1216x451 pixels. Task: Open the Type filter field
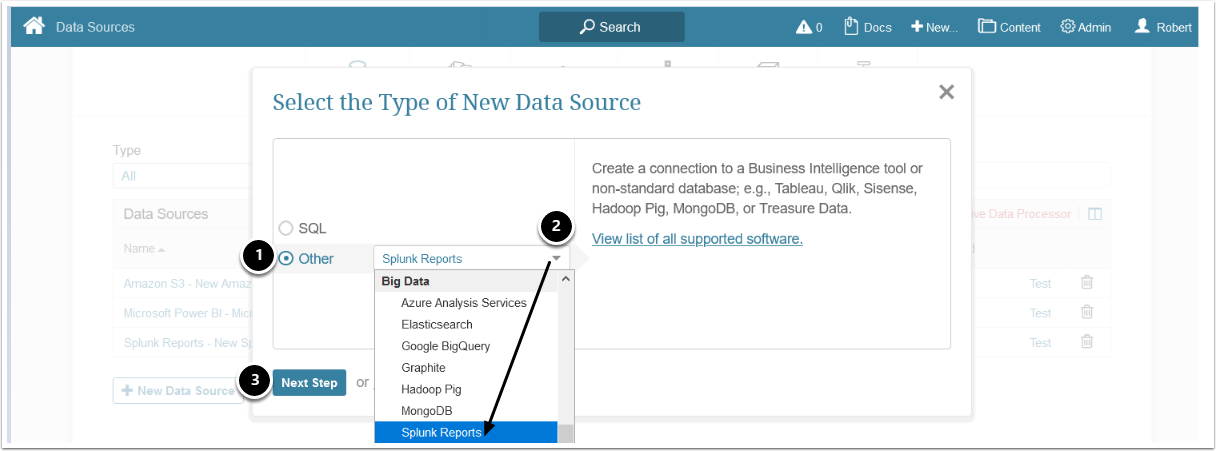point(183,176)
